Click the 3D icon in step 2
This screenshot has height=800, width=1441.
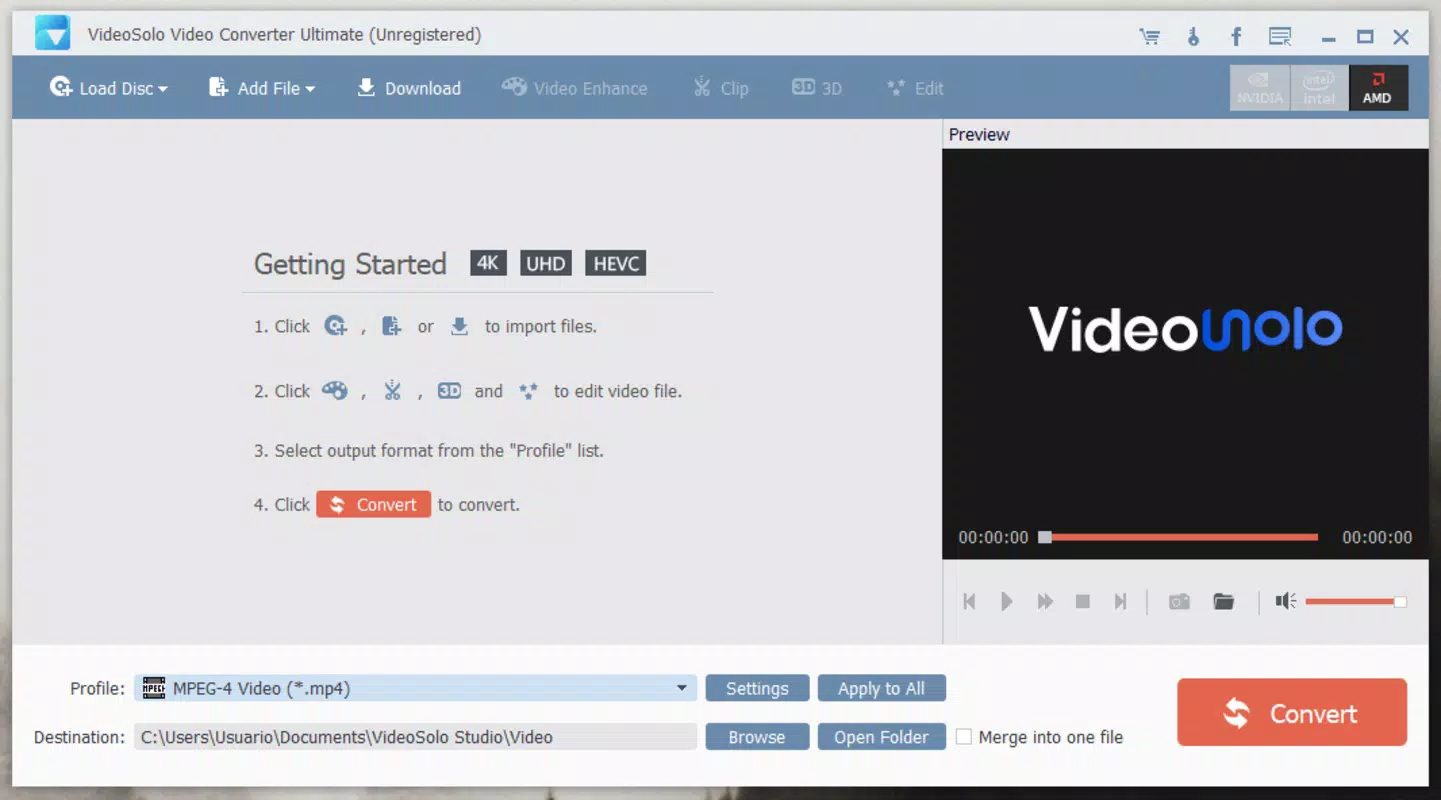tap(450, 391)
